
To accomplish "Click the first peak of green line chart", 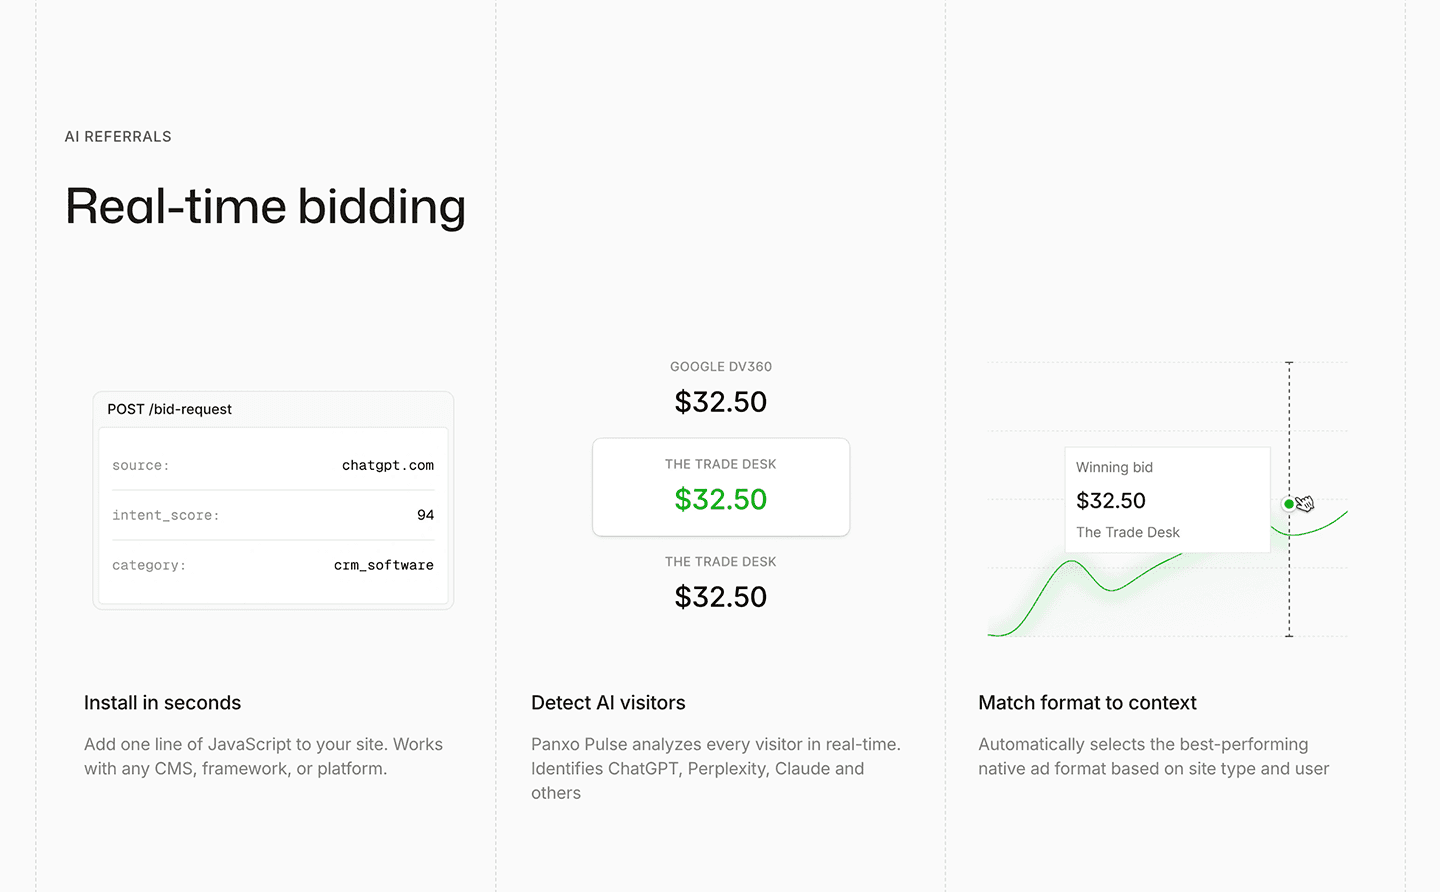I will (x=1072, y=562).
